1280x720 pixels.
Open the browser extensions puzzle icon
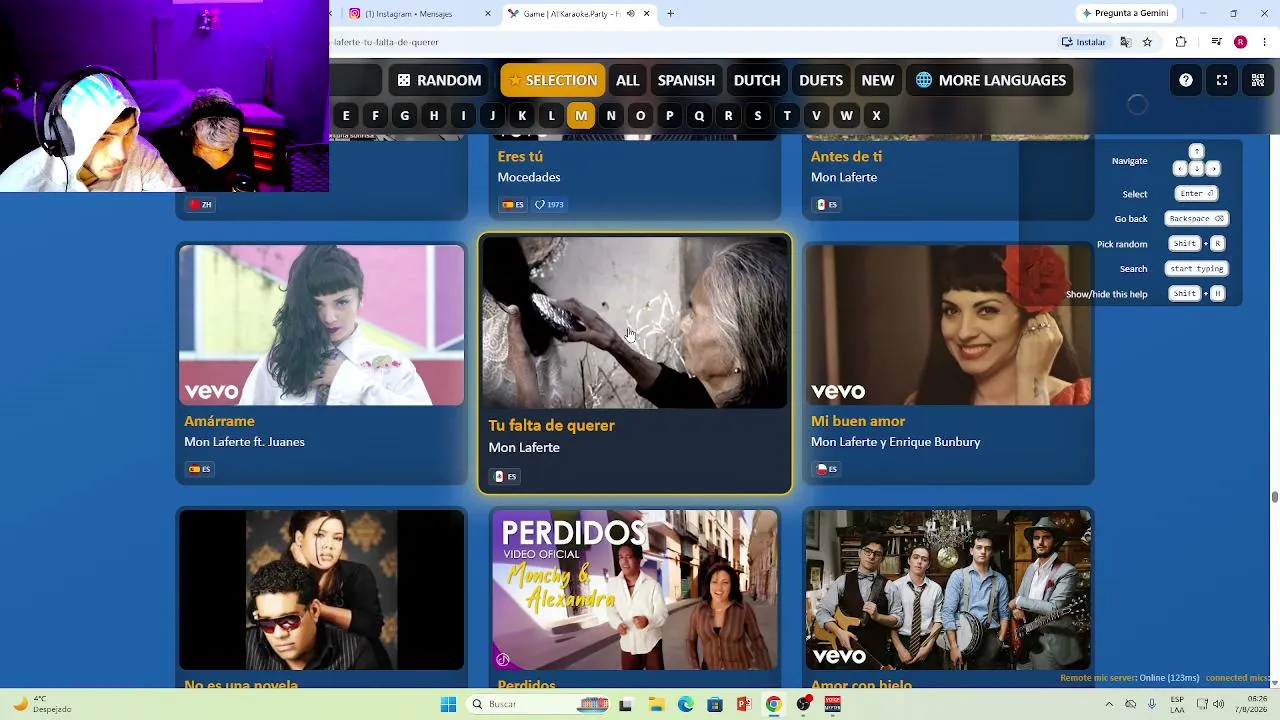1181,42
